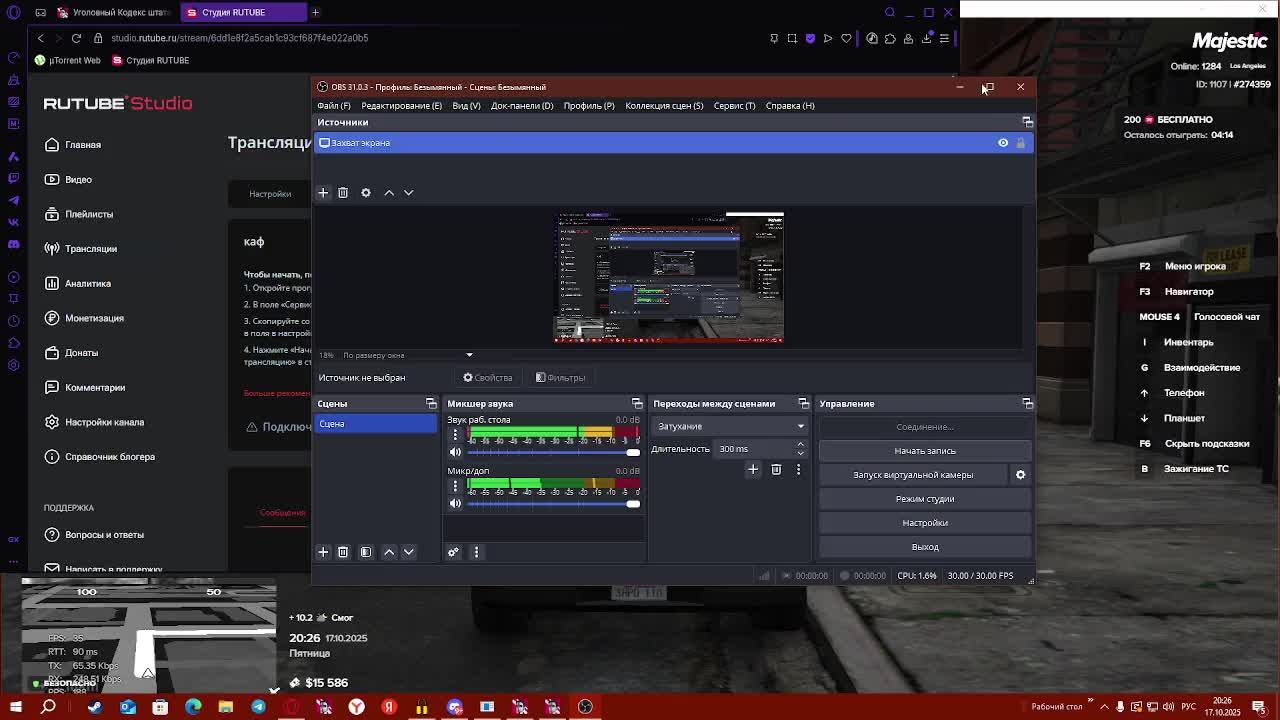Open advanced audio properties gear icon in mixer
The image size is (1280, 720).
click(x=453, y=552)
